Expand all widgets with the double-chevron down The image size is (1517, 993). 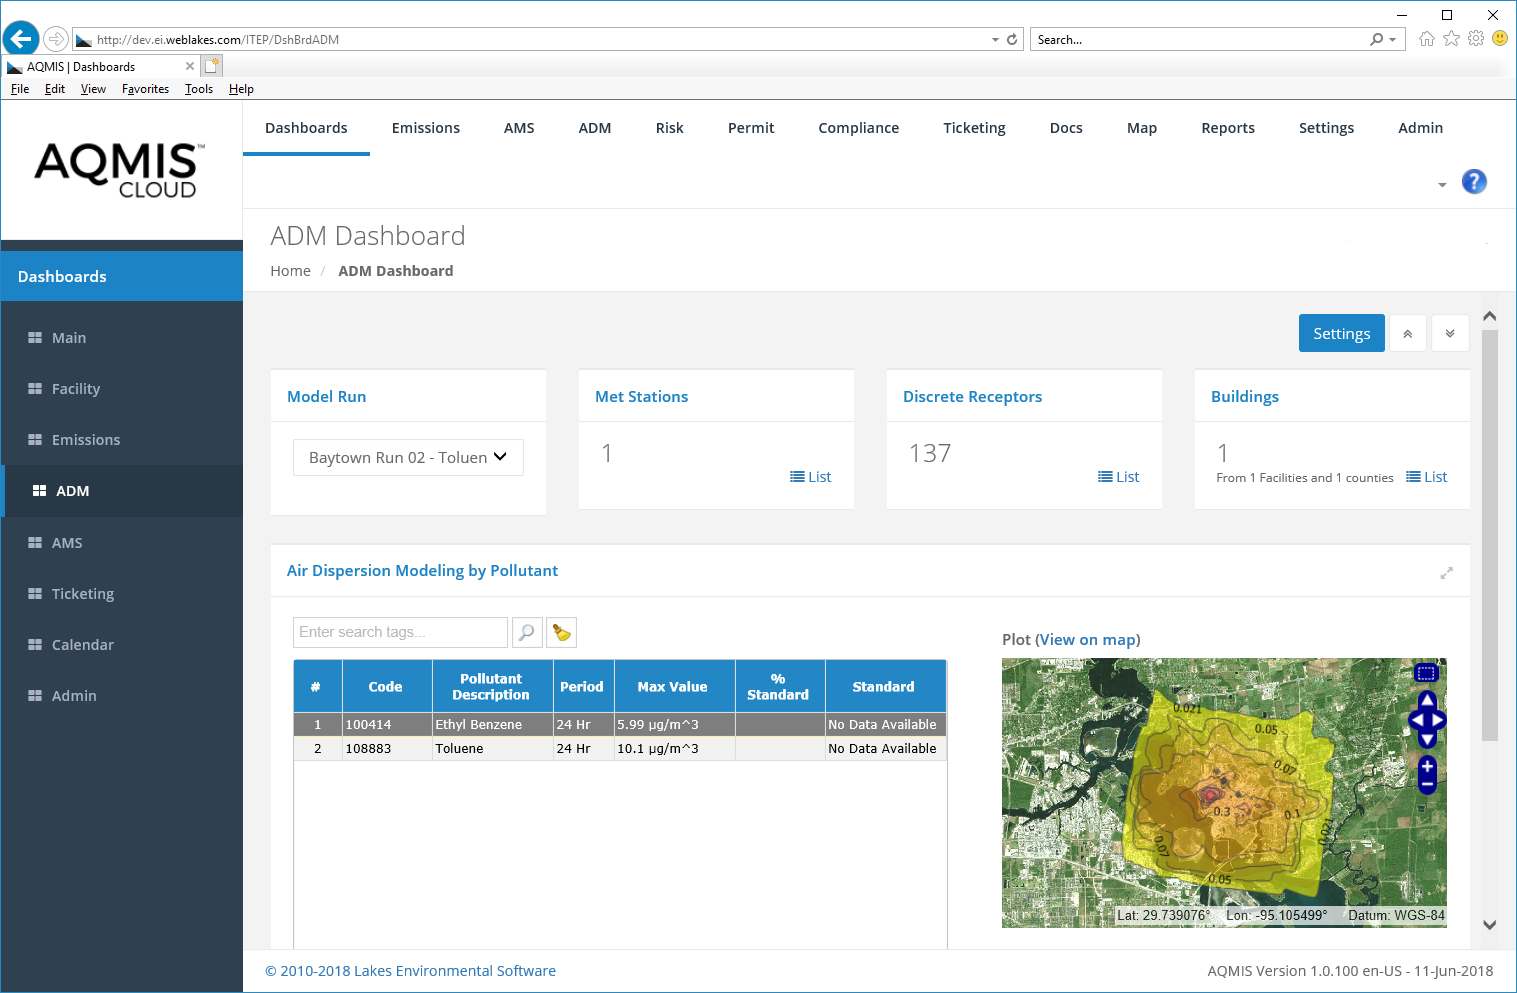pyautogui.click(x=1450, y=332)
